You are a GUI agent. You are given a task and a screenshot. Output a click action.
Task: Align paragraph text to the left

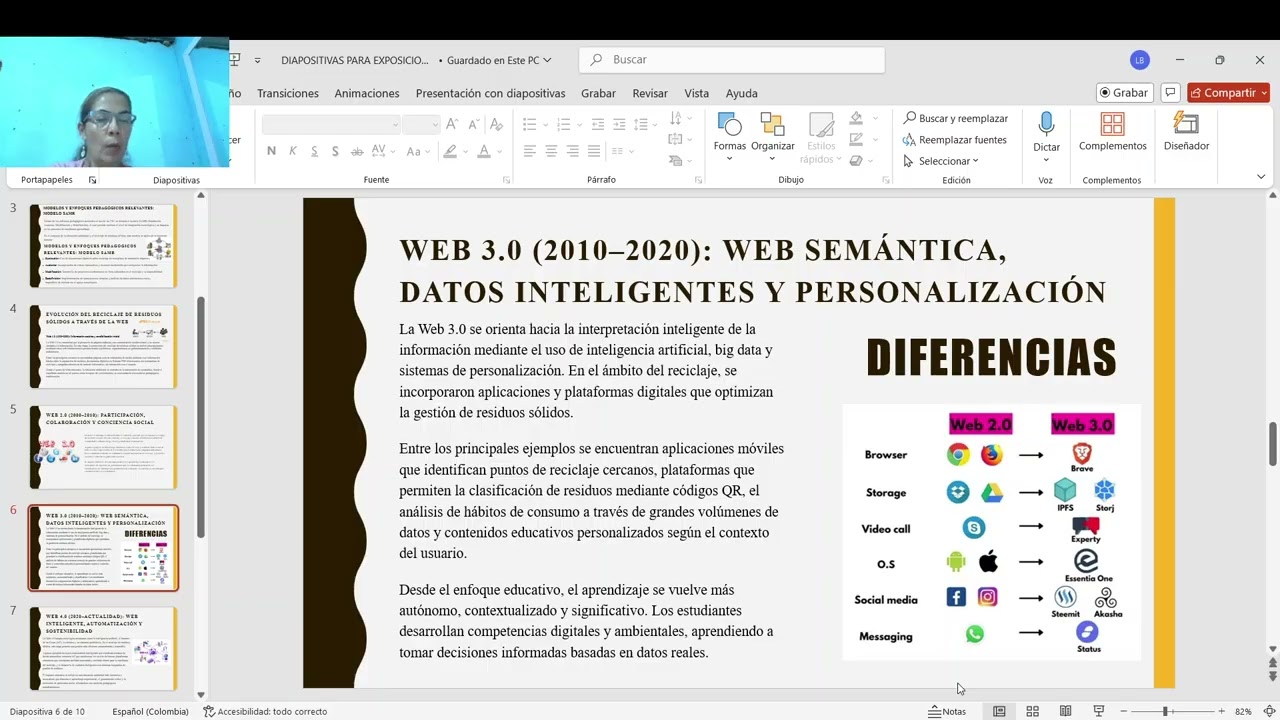pyautogui.click(x=529, y=151)
